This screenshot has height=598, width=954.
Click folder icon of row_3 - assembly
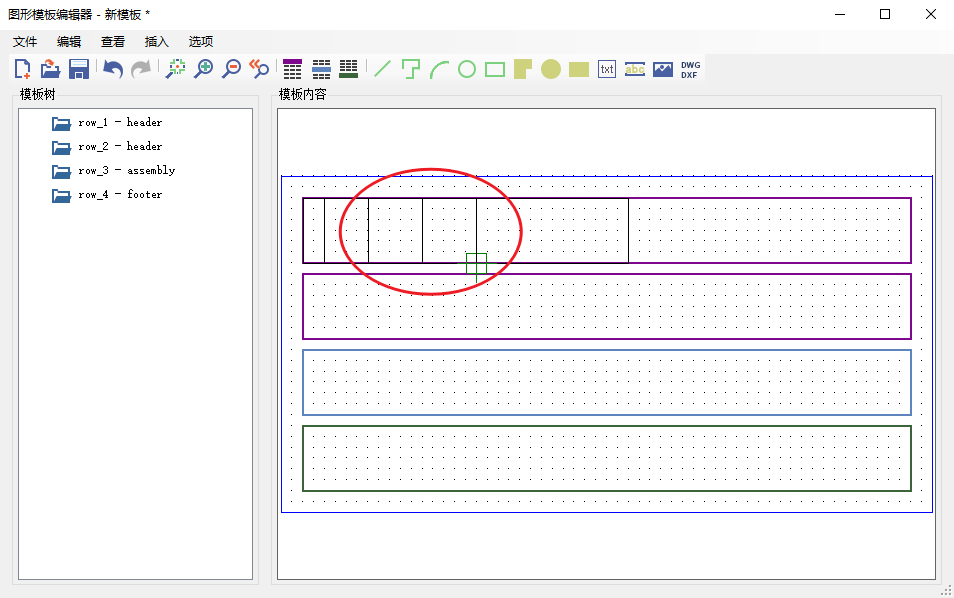click(x=61, y=172)
